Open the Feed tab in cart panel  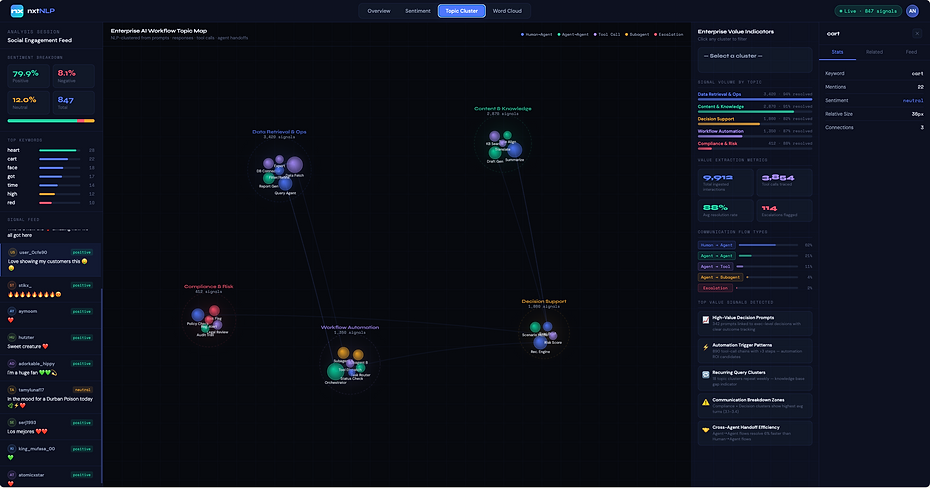click(911, 52)
